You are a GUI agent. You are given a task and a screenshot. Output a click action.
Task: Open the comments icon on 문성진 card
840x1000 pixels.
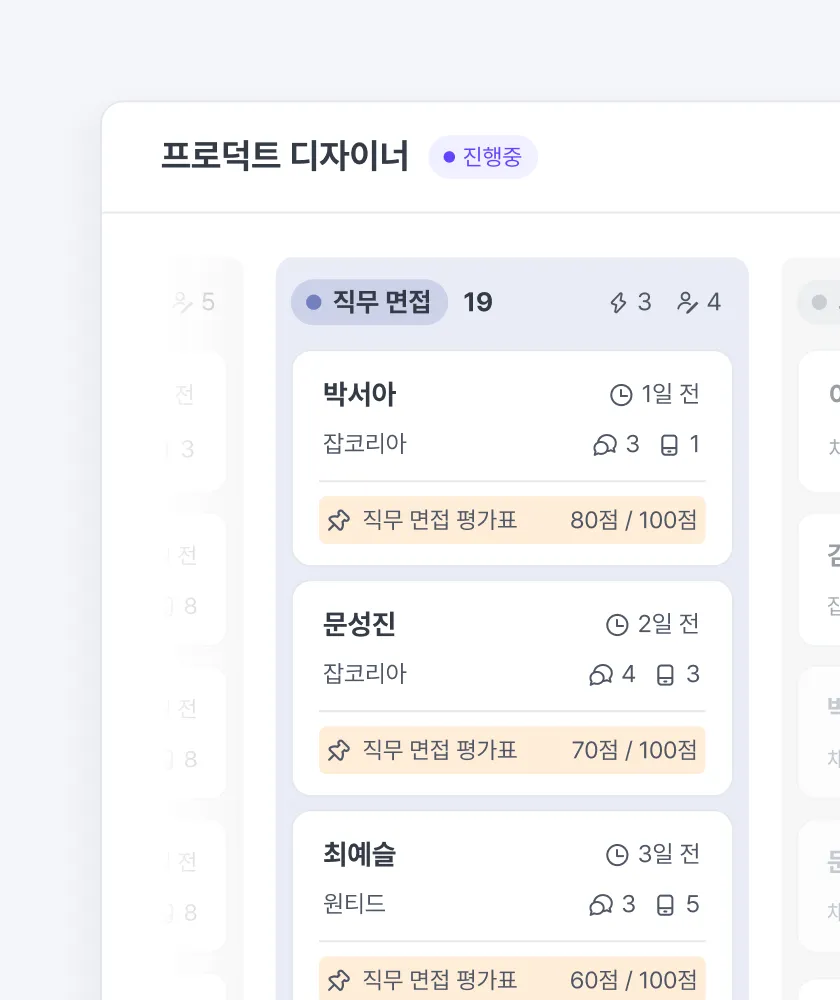click(x=601, y=674)
